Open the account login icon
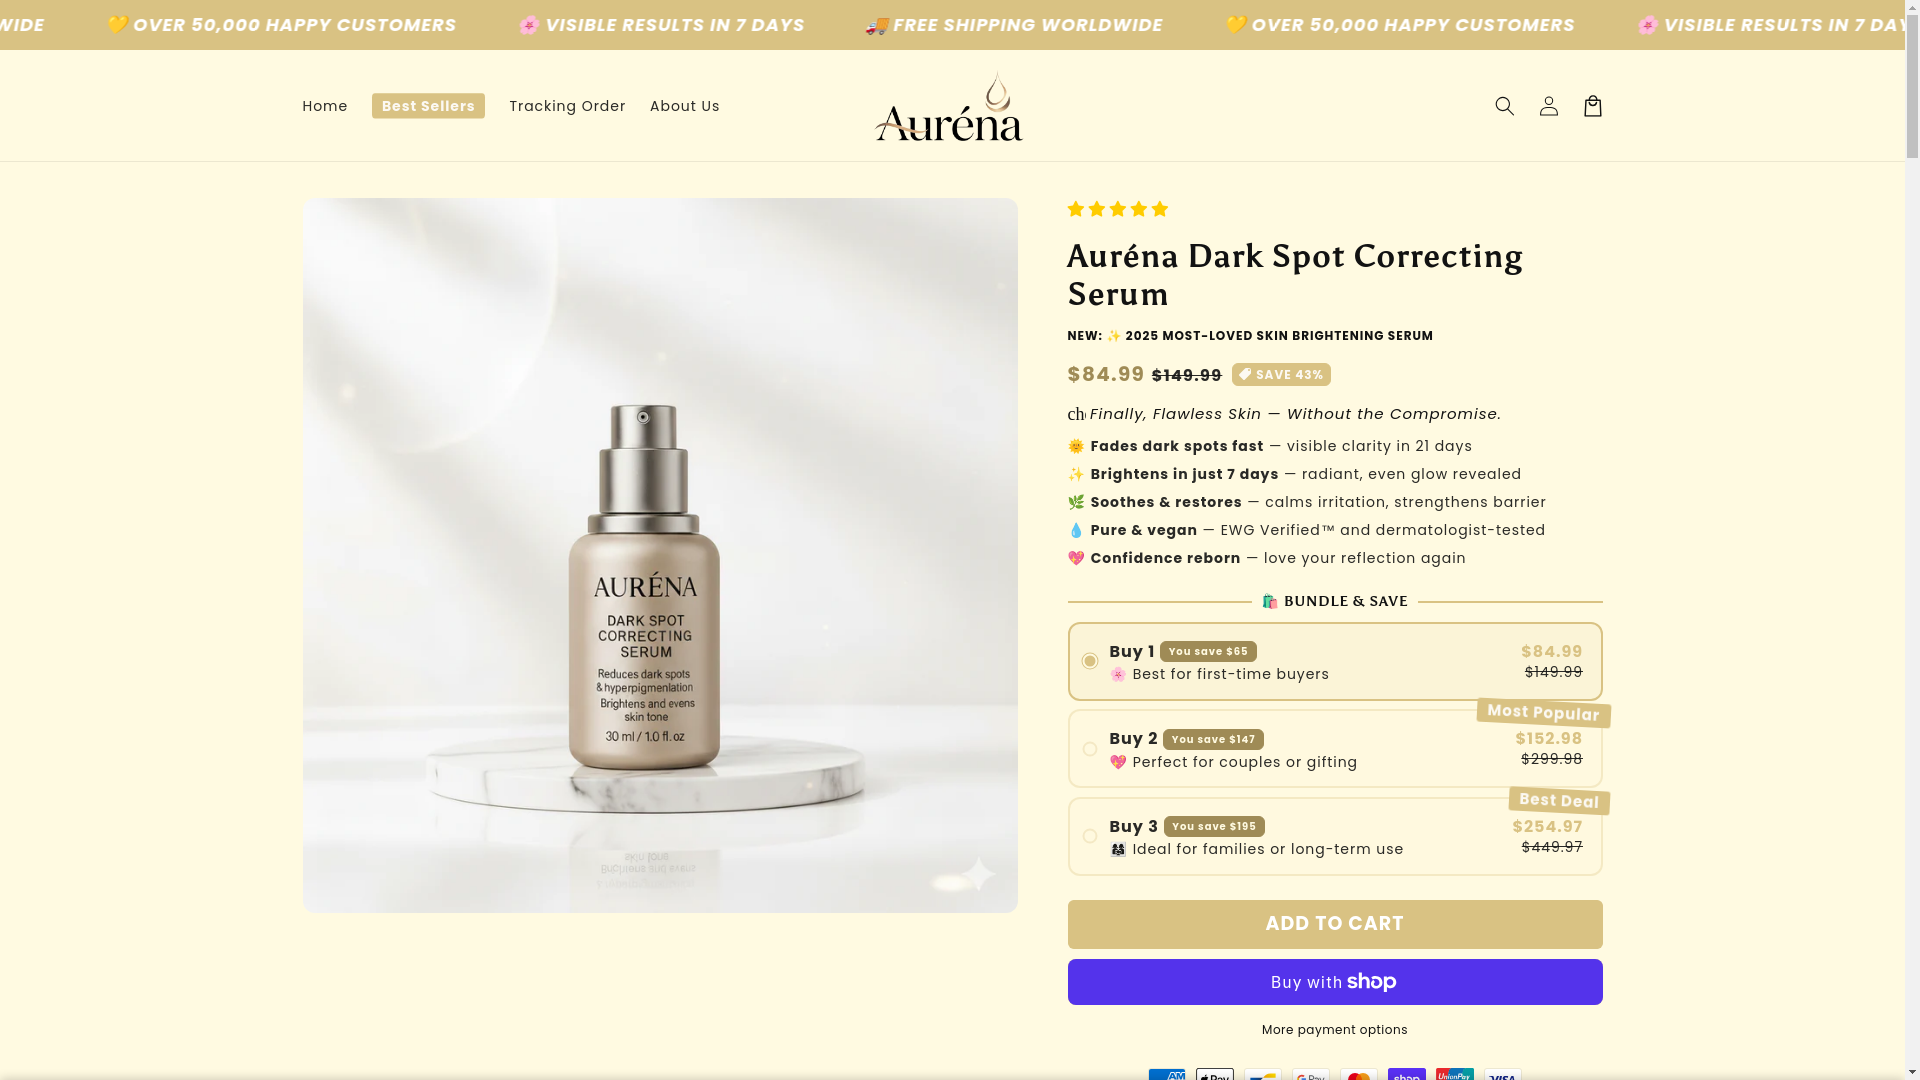This screenshot has width=1920, height=1080. (1548, 106)
